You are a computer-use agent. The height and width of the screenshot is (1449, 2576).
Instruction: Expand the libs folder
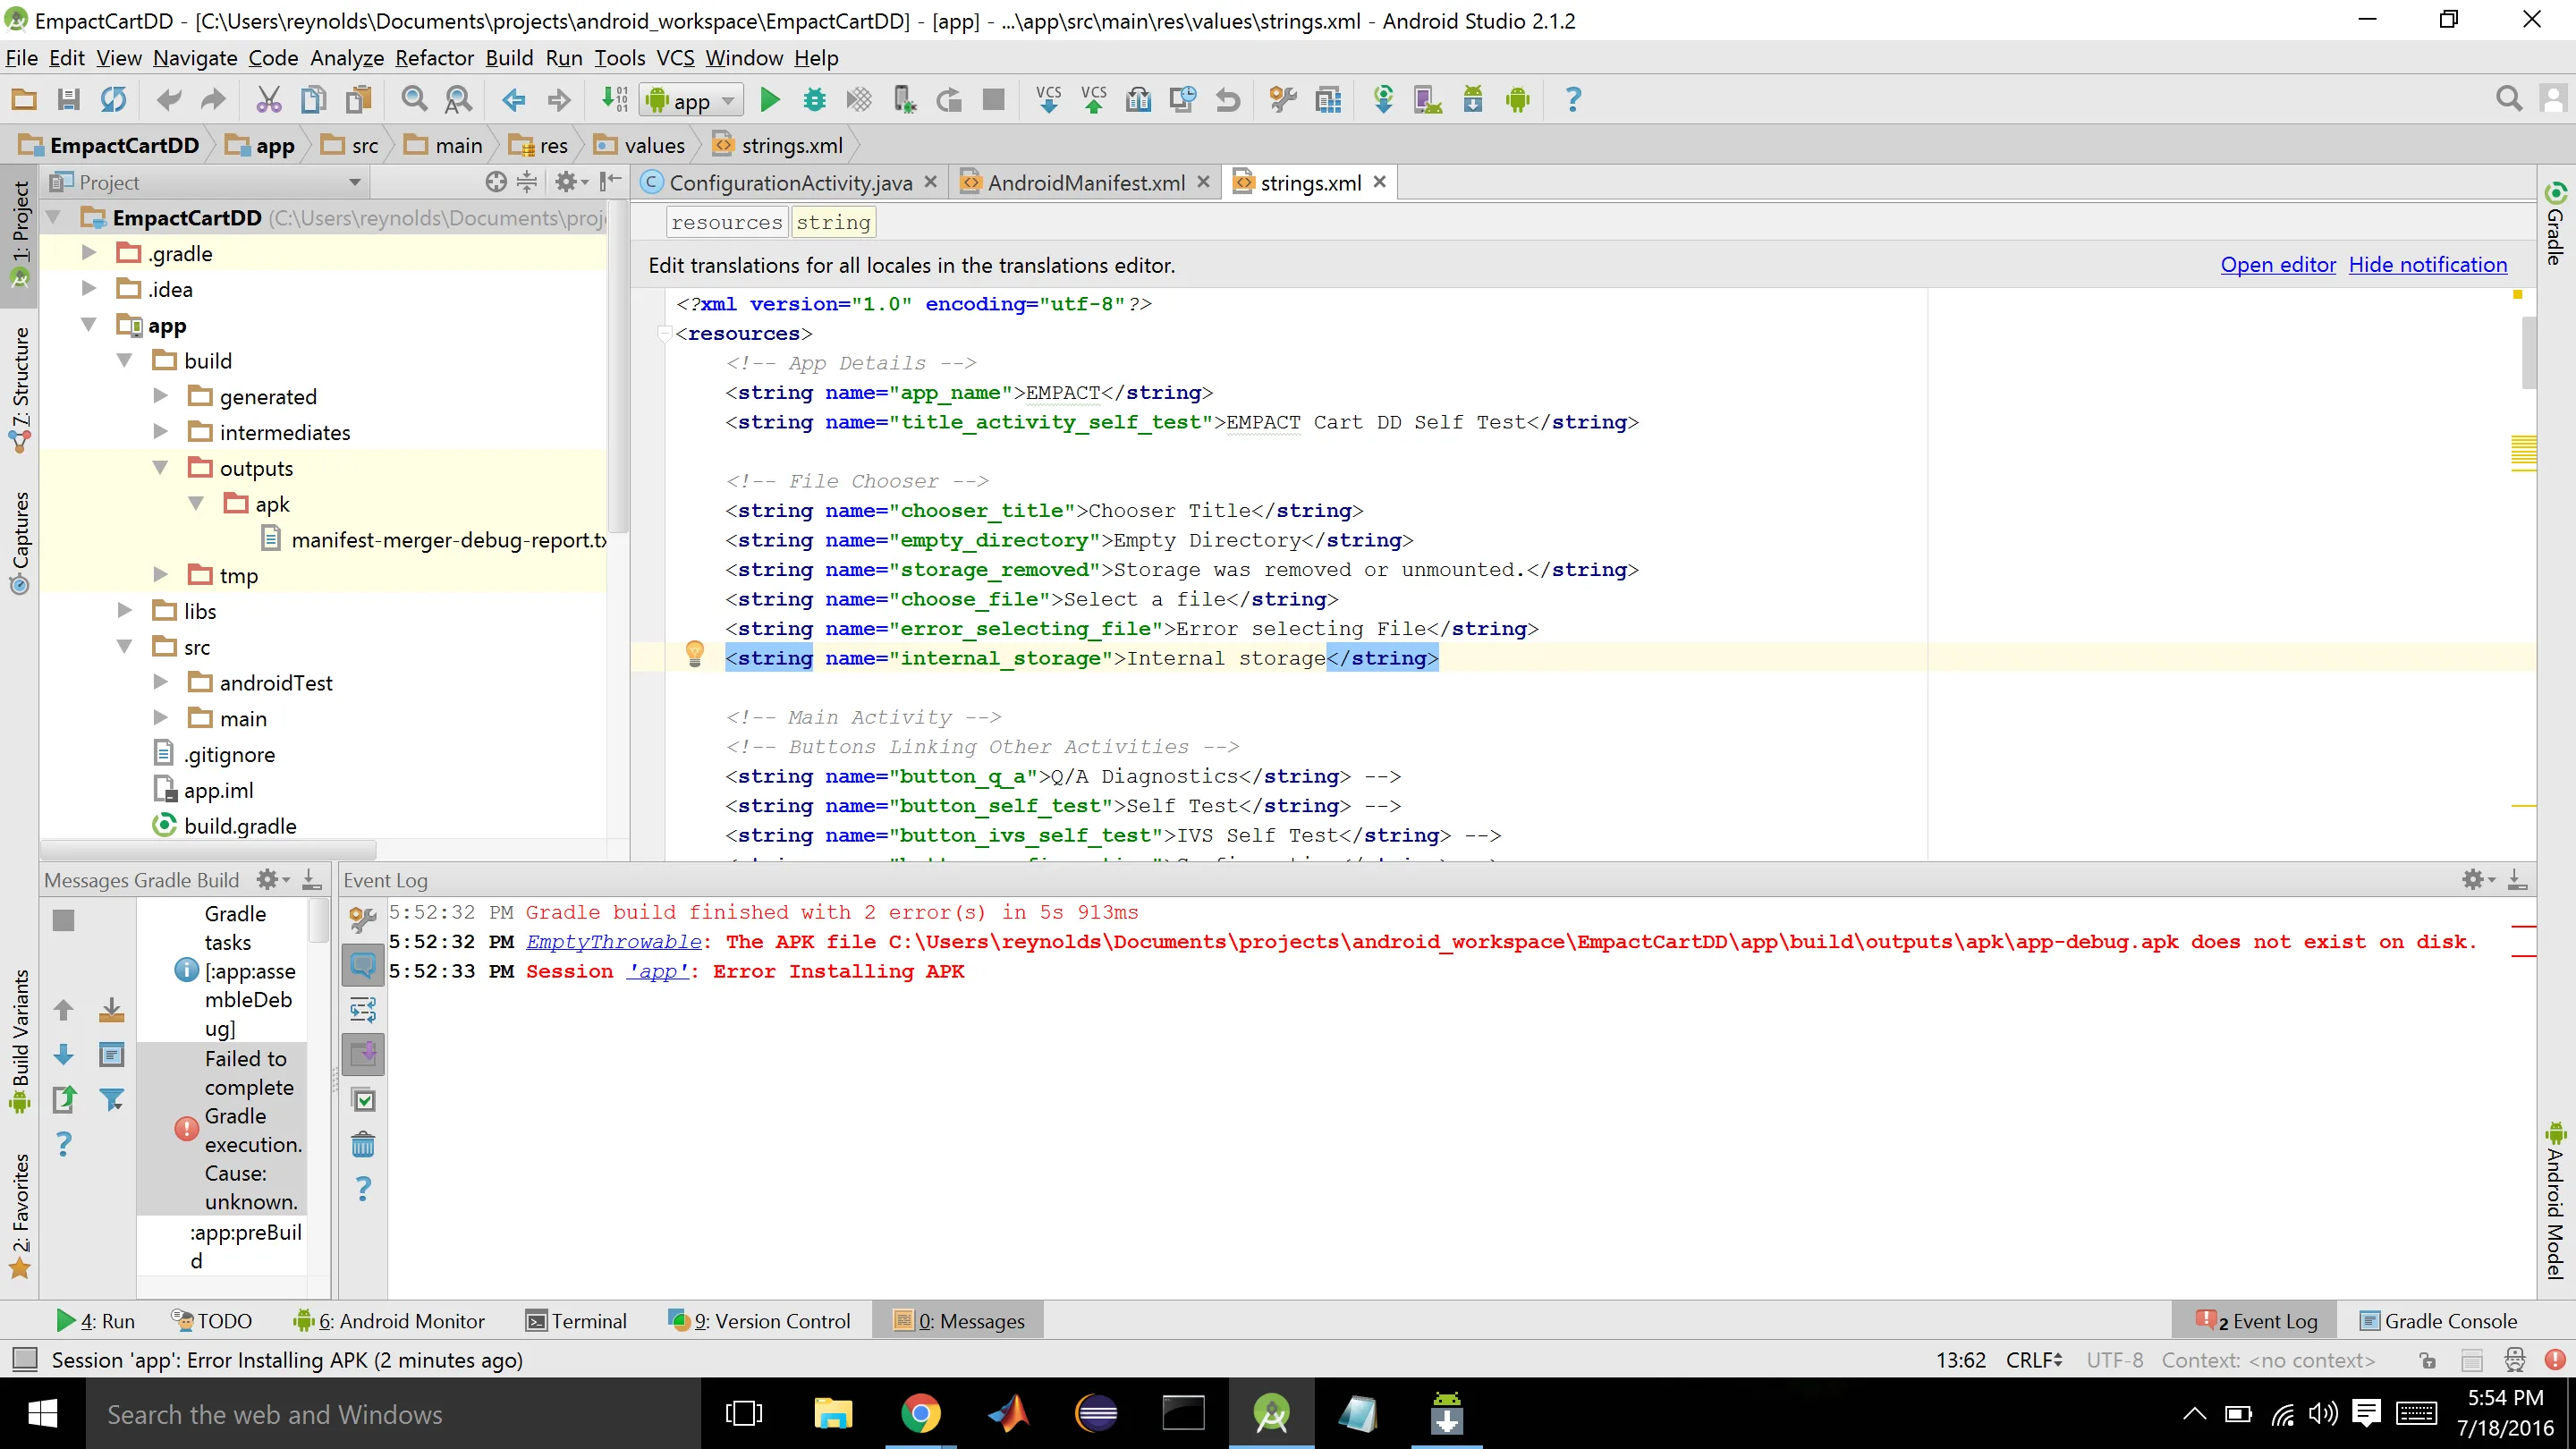125,610
